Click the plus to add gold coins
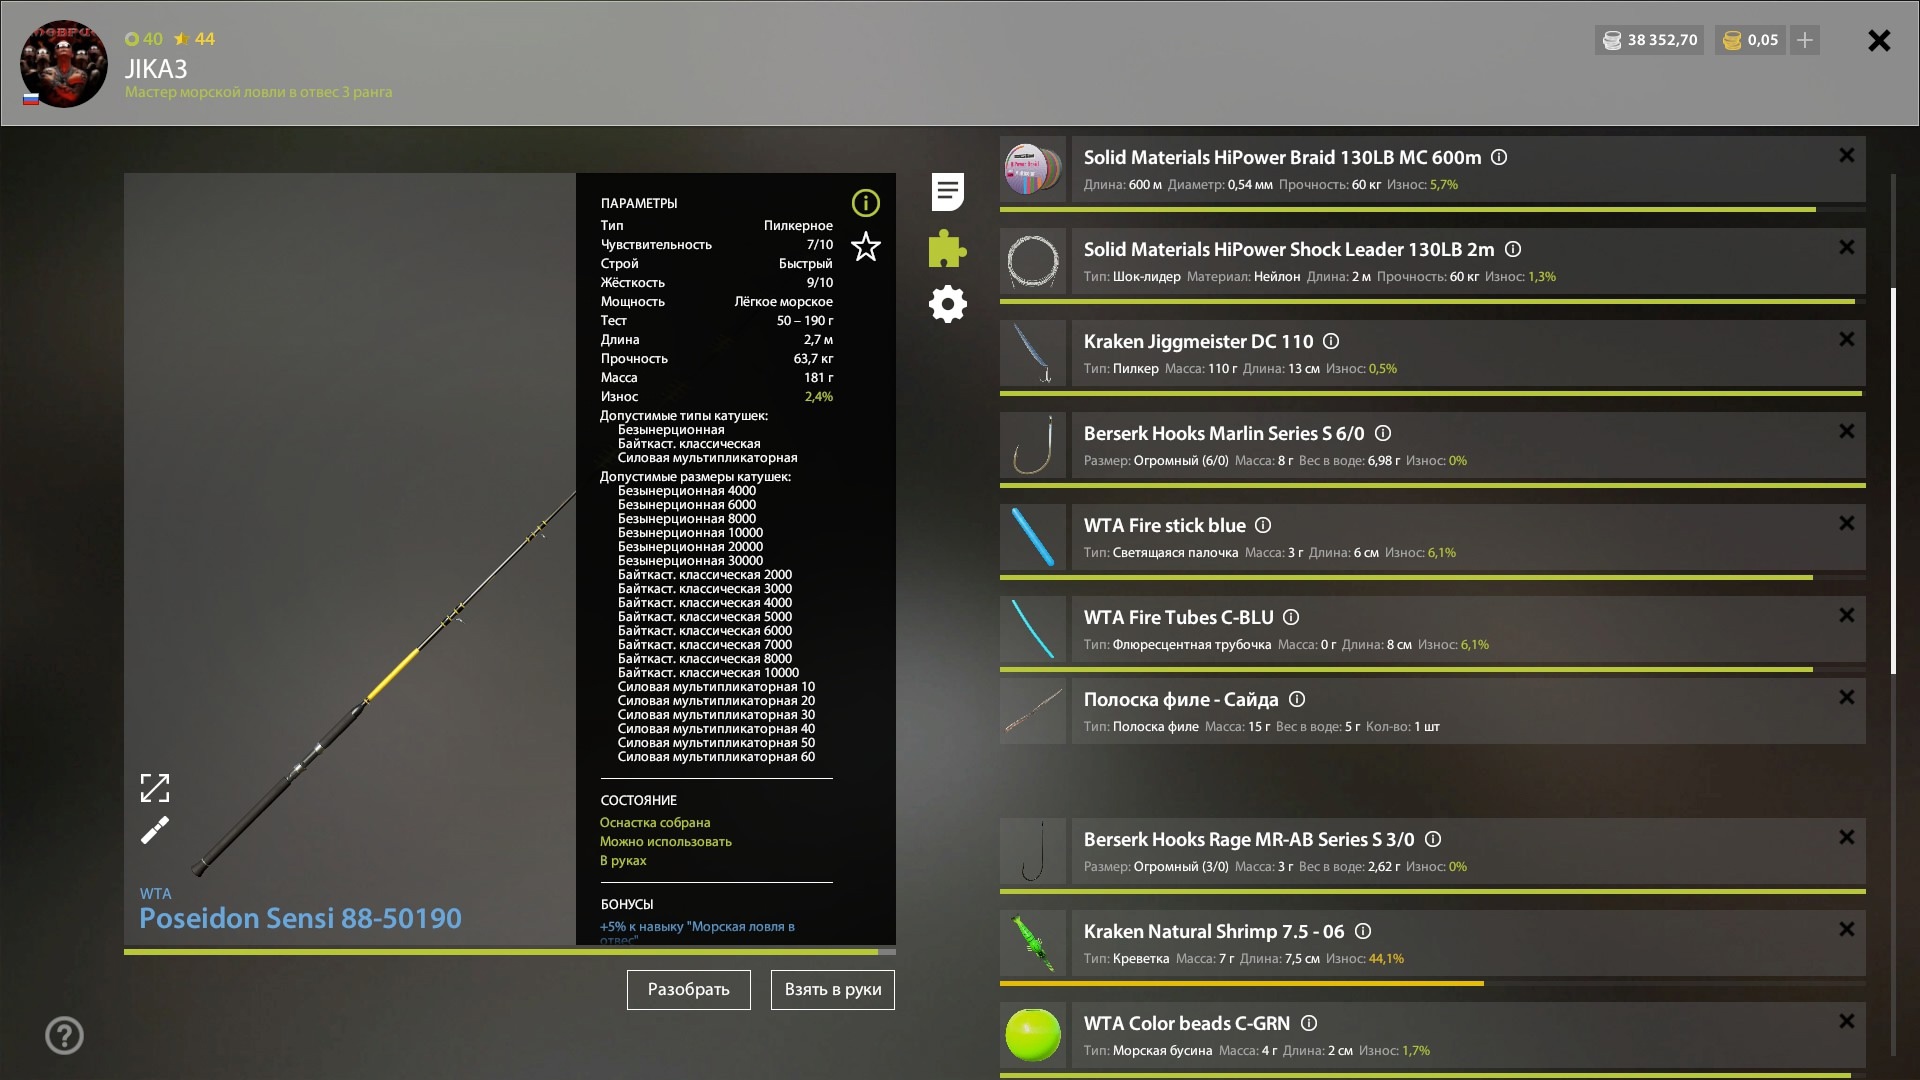Viewport: 1920px width, 1080px height. click(x=1804, y=40)
